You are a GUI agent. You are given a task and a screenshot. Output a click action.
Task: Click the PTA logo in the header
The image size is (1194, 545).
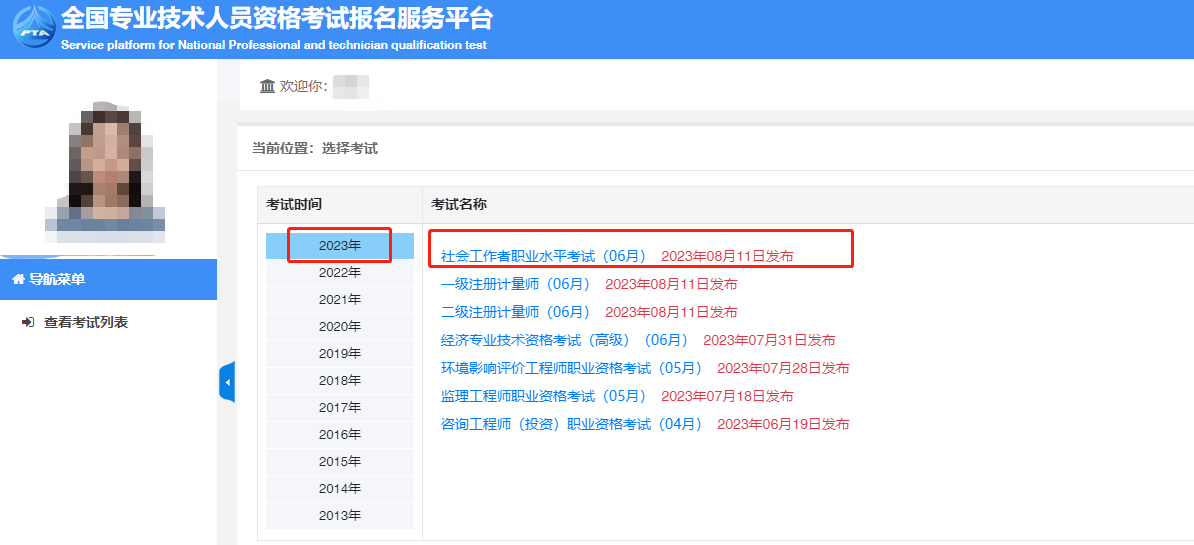point(33,27)
